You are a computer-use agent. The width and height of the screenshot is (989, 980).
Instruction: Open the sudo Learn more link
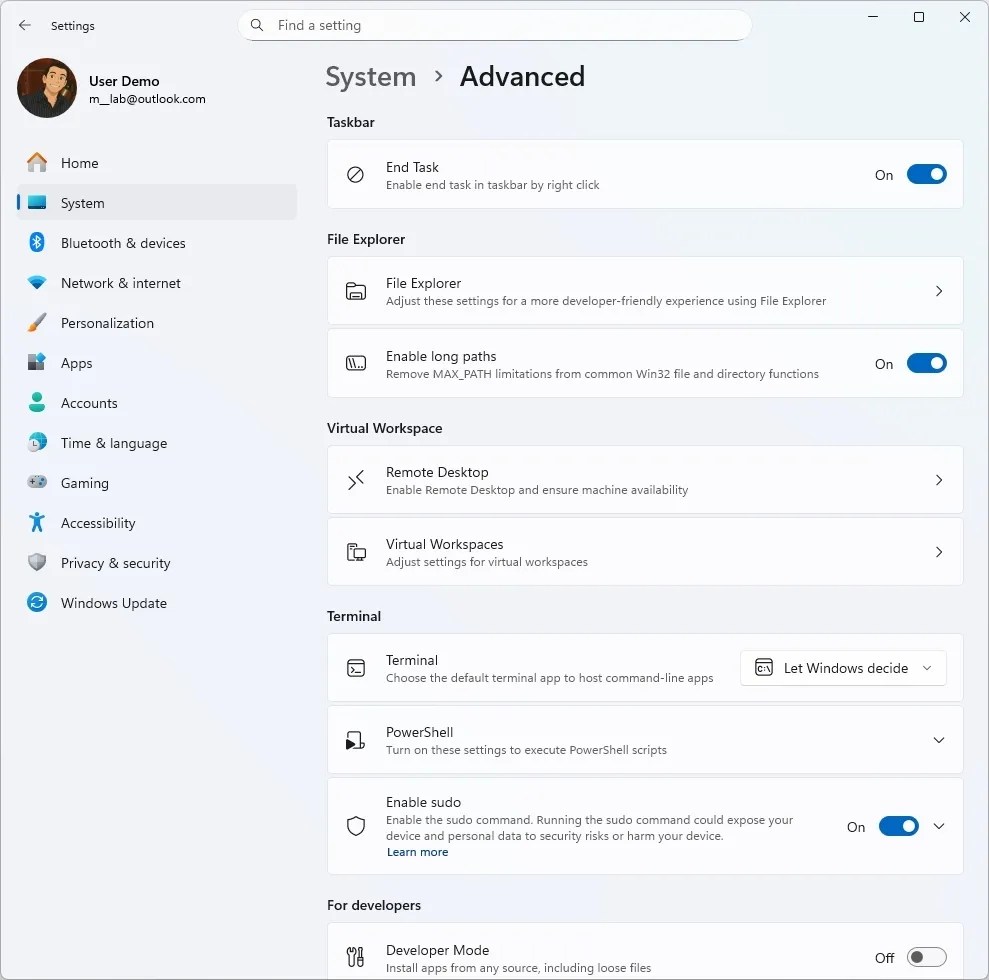point(417,852)
